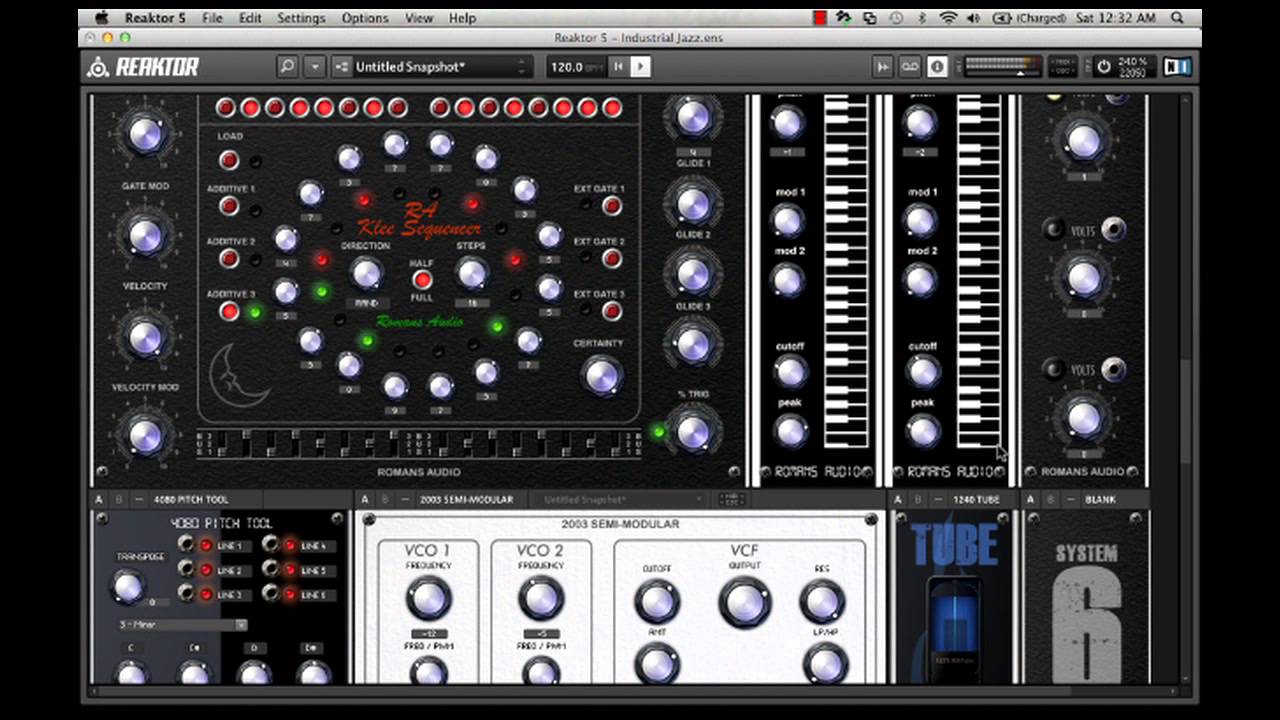
Task: Collapse the Blank panel with minus button
Action: point(1070,499)
